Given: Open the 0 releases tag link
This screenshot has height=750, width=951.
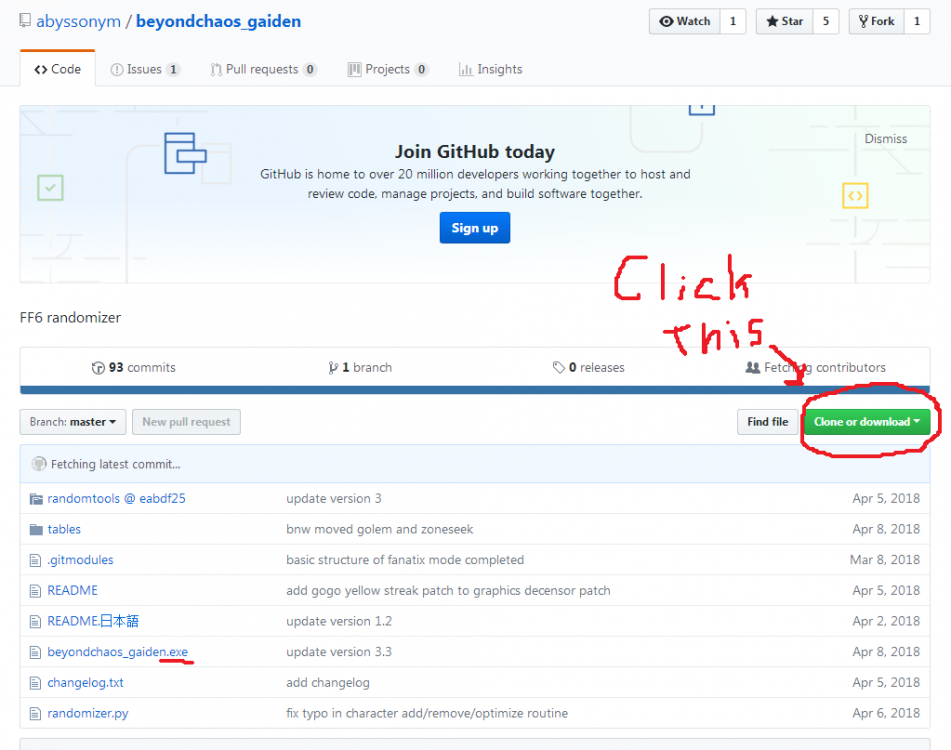Looking at the screenshot, I should (588, 367).
